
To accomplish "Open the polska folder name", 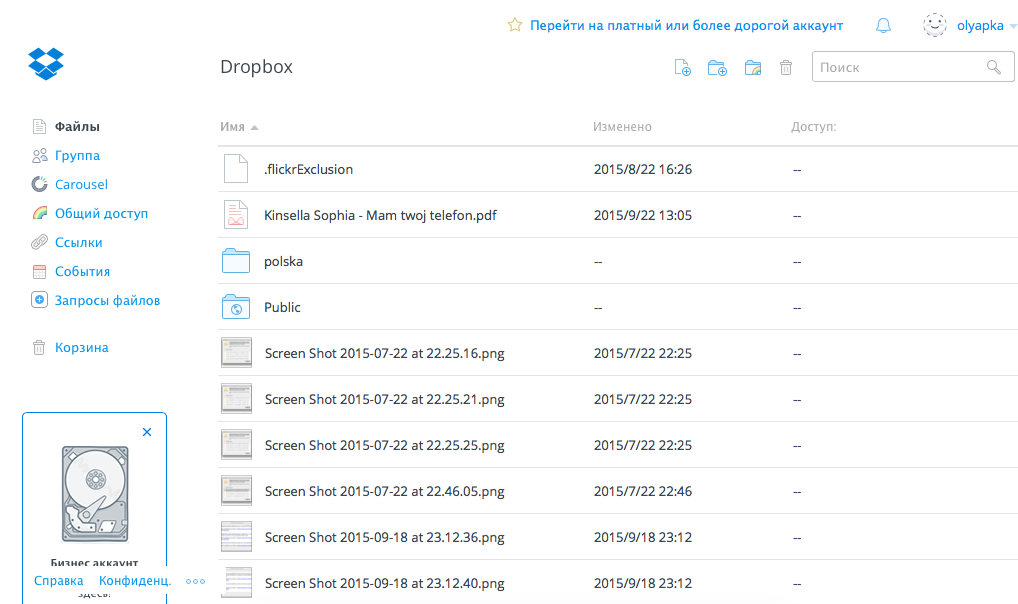I will 284,262.
